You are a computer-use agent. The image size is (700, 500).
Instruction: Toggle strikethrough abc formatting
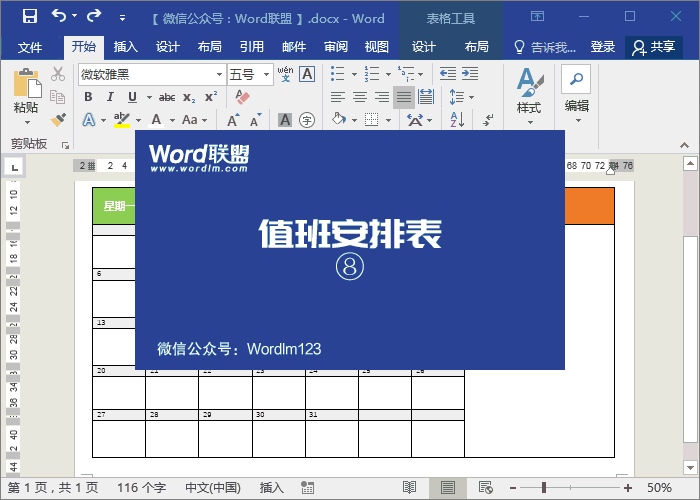coord(167,97)
